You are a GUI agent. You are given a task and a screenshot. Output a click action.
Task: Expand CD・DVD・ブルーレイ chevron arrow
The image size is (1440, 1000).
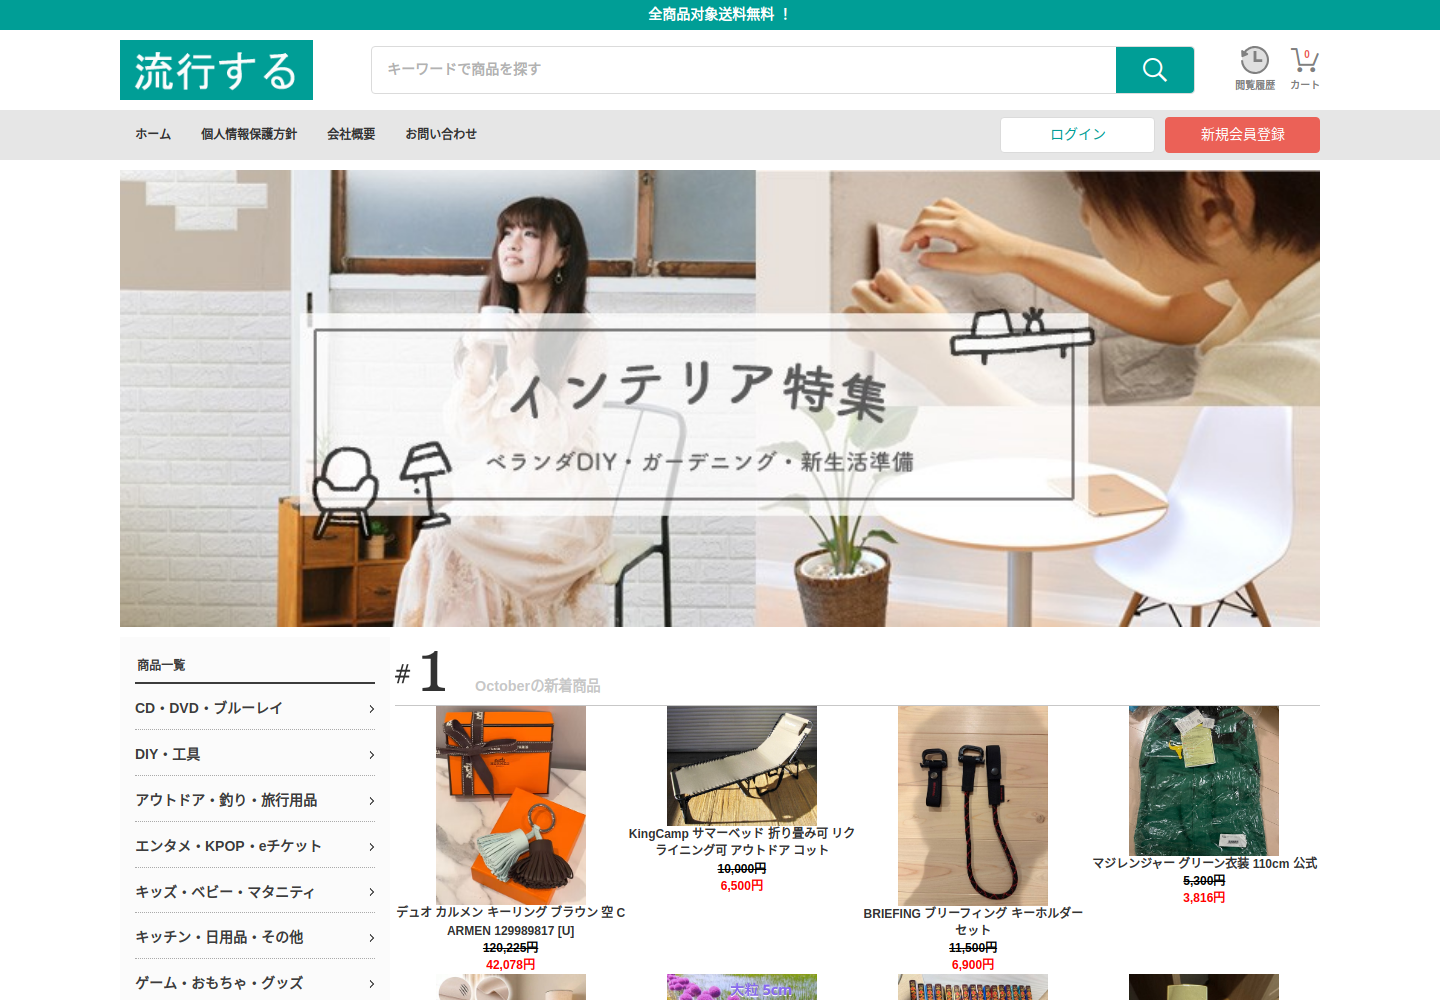pos(371,709)
